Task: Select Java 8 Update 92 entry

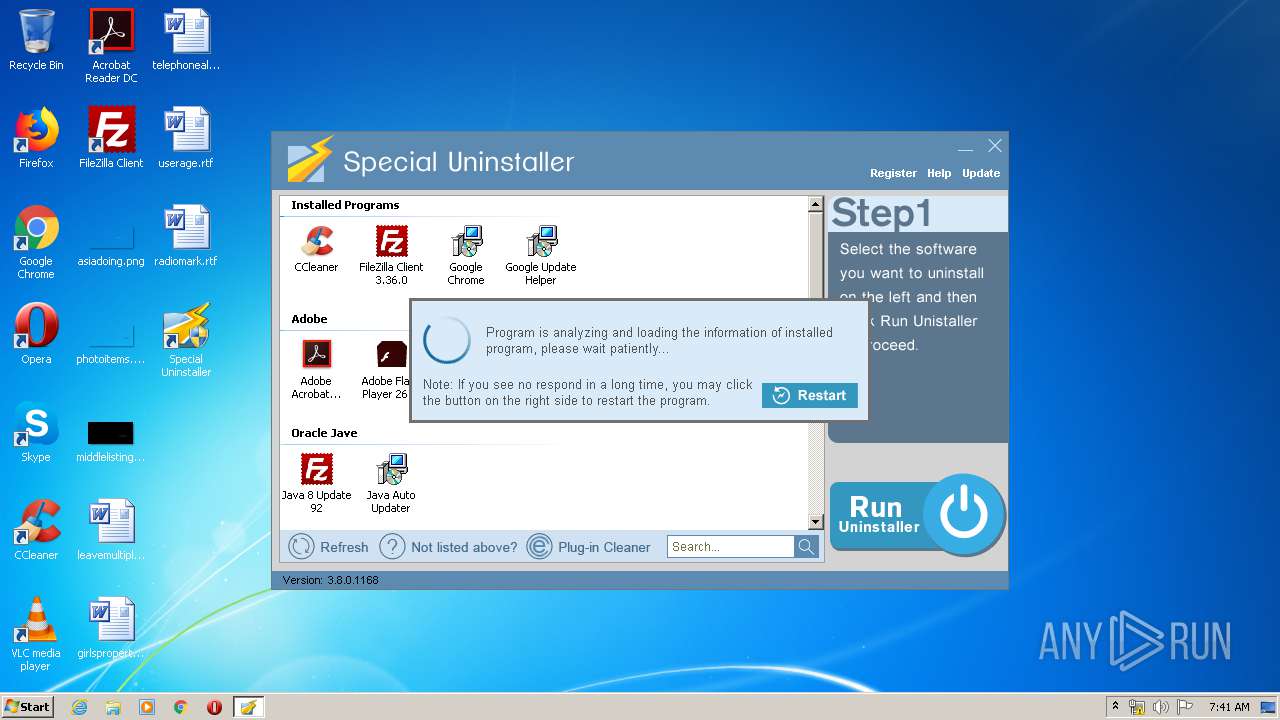Action: pyautogui.click(x=316, y=483)
